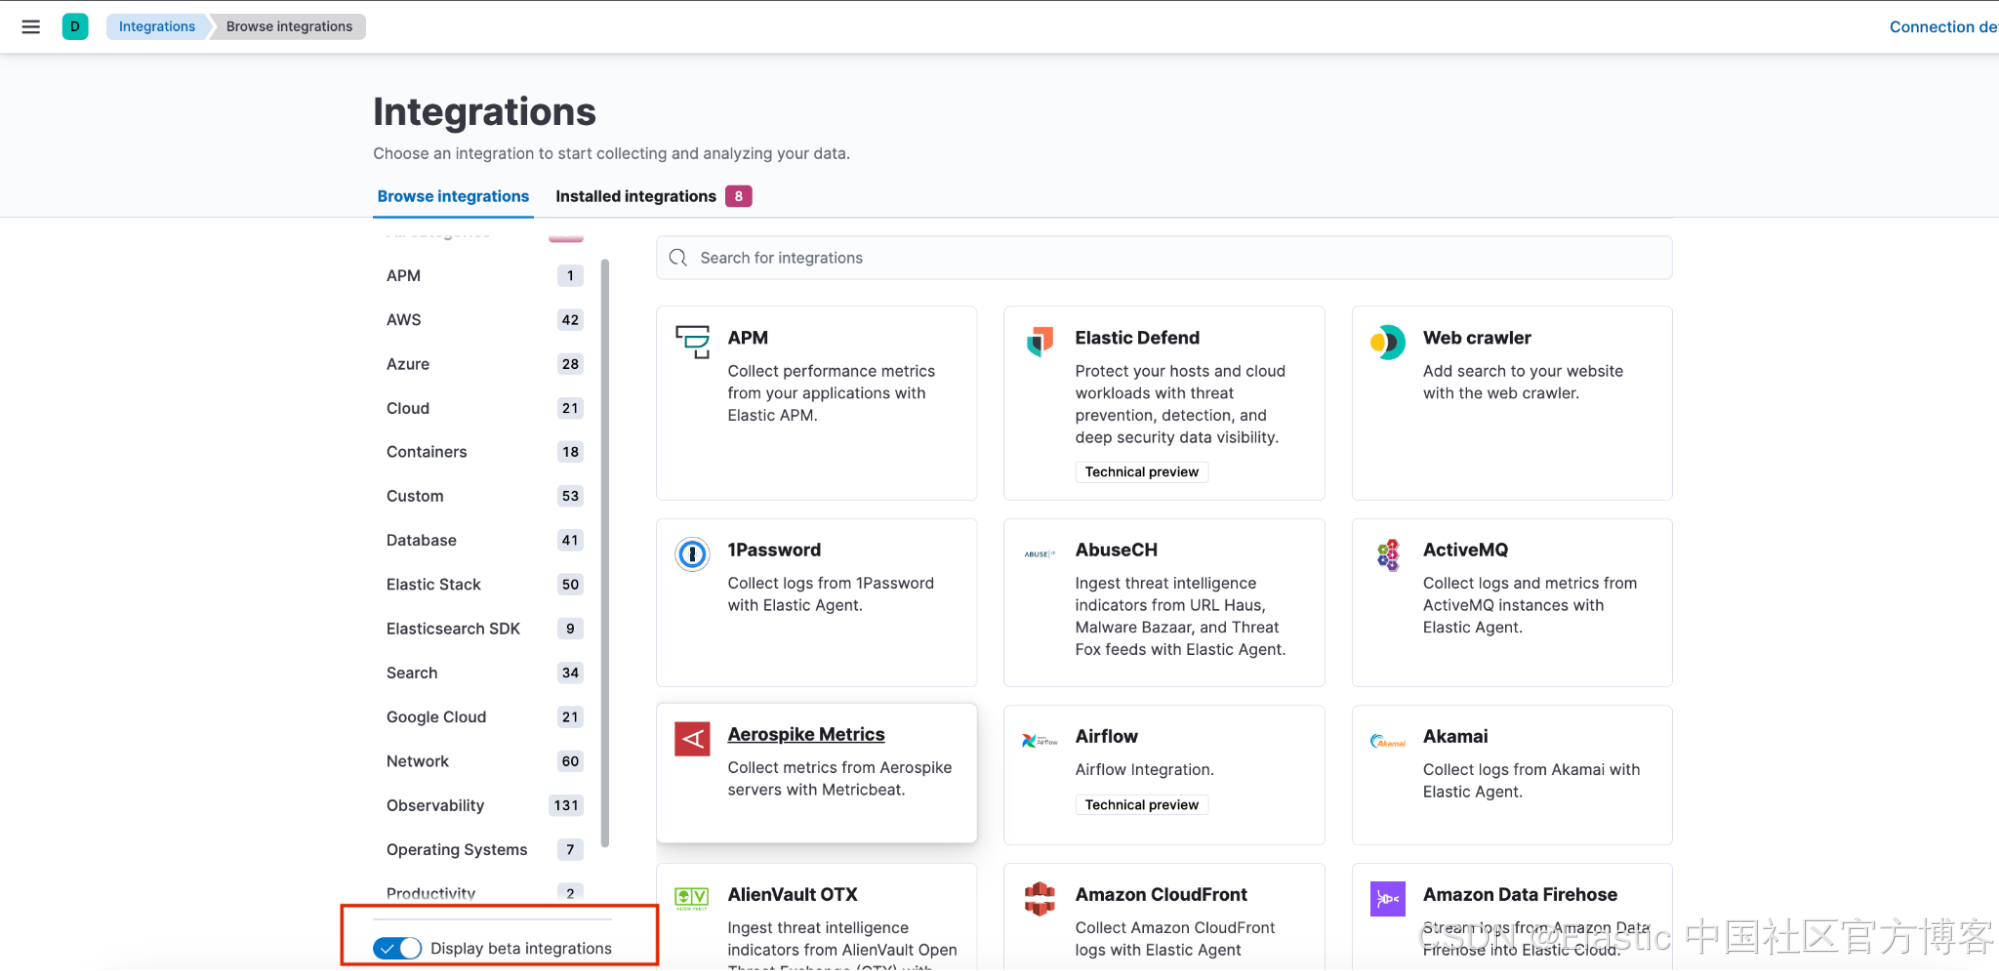
Task: Click the APM integration icon
Action: (692, 341)
